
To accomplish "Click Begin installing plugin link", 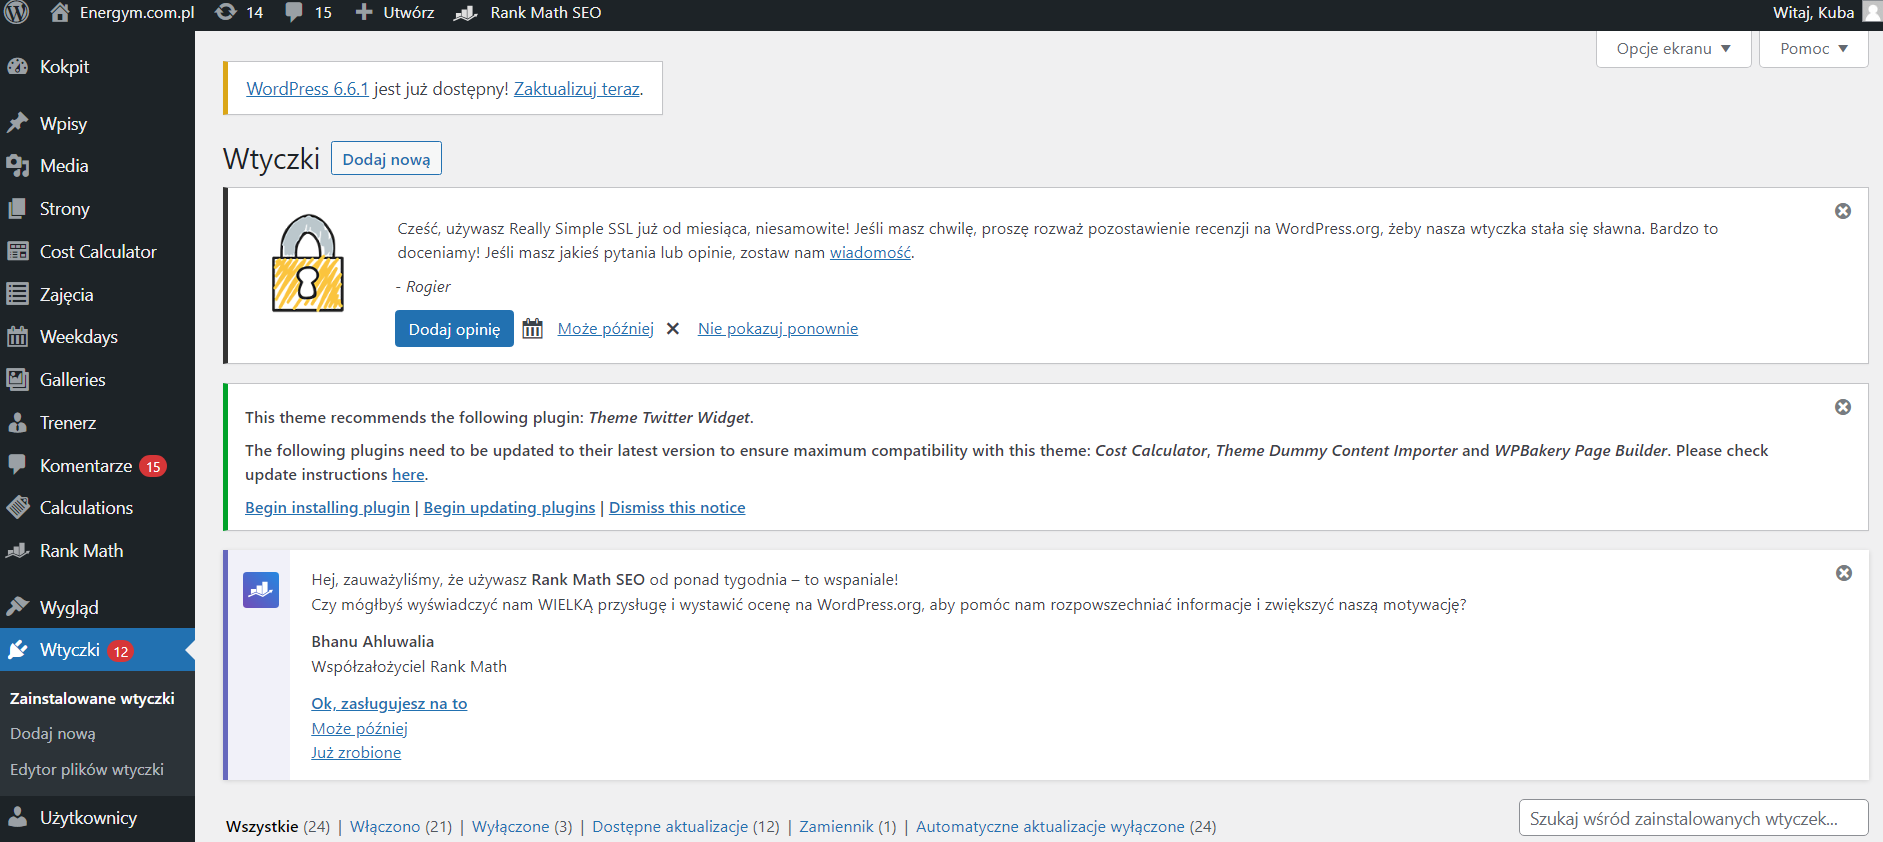I will tap(328, 508).
